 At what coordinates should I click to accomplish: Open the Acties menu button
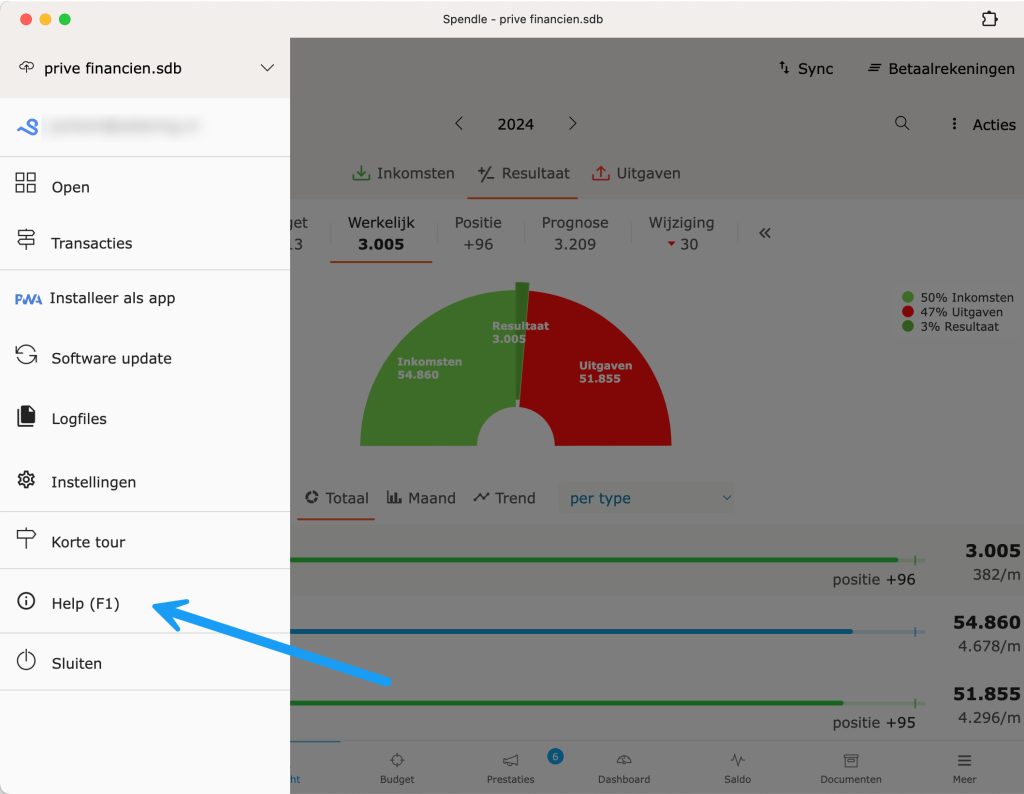pos(982,124)
